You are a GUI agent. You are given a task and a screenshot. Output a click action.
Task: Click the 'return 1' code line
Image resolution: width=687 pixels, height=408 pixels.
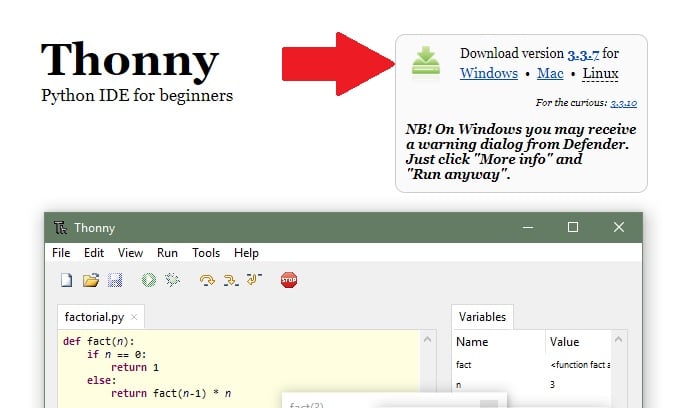click(135, 367)
